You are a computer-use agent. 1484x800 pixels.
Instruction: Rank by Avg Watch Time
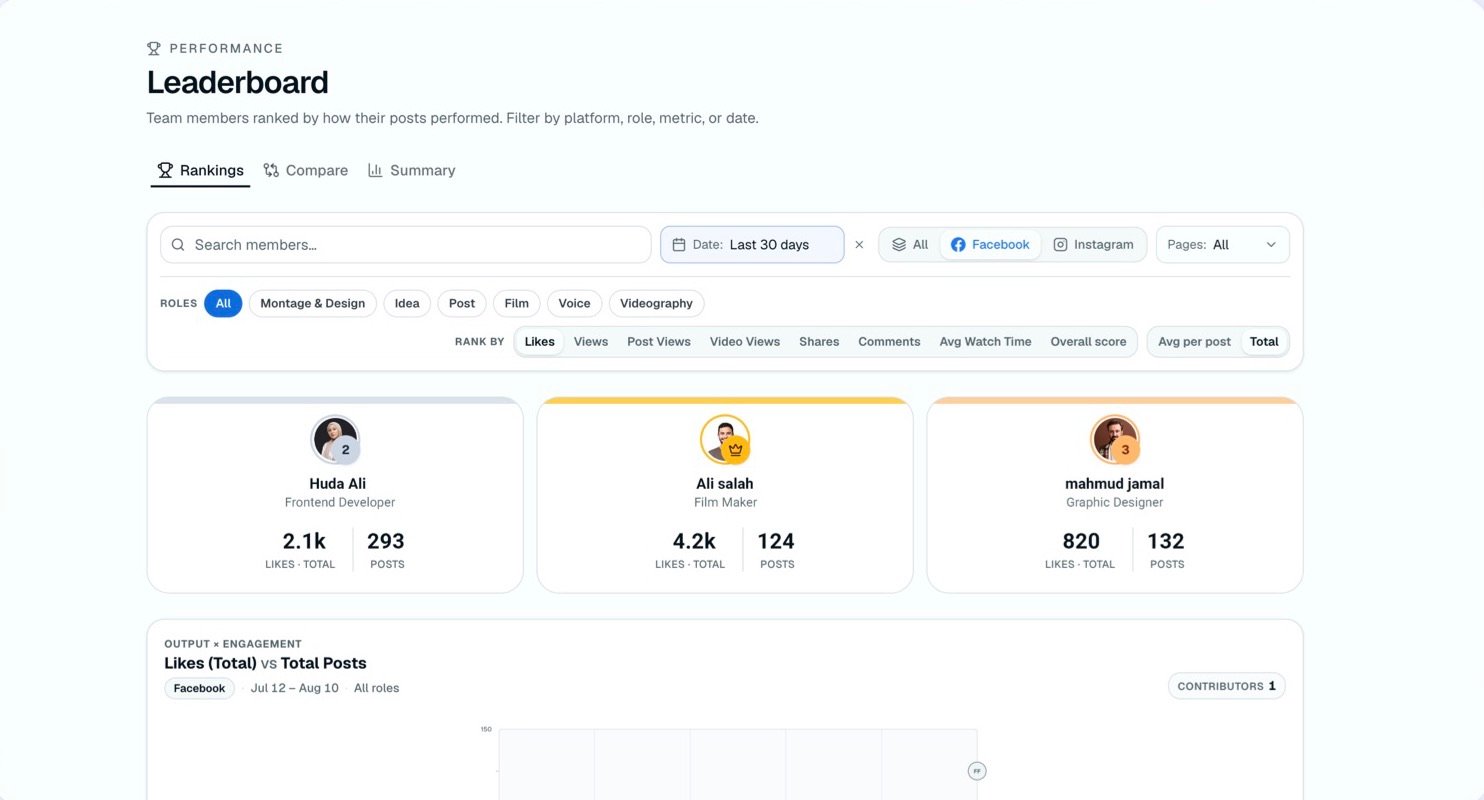pyautogui.click(x=985, y=342)
